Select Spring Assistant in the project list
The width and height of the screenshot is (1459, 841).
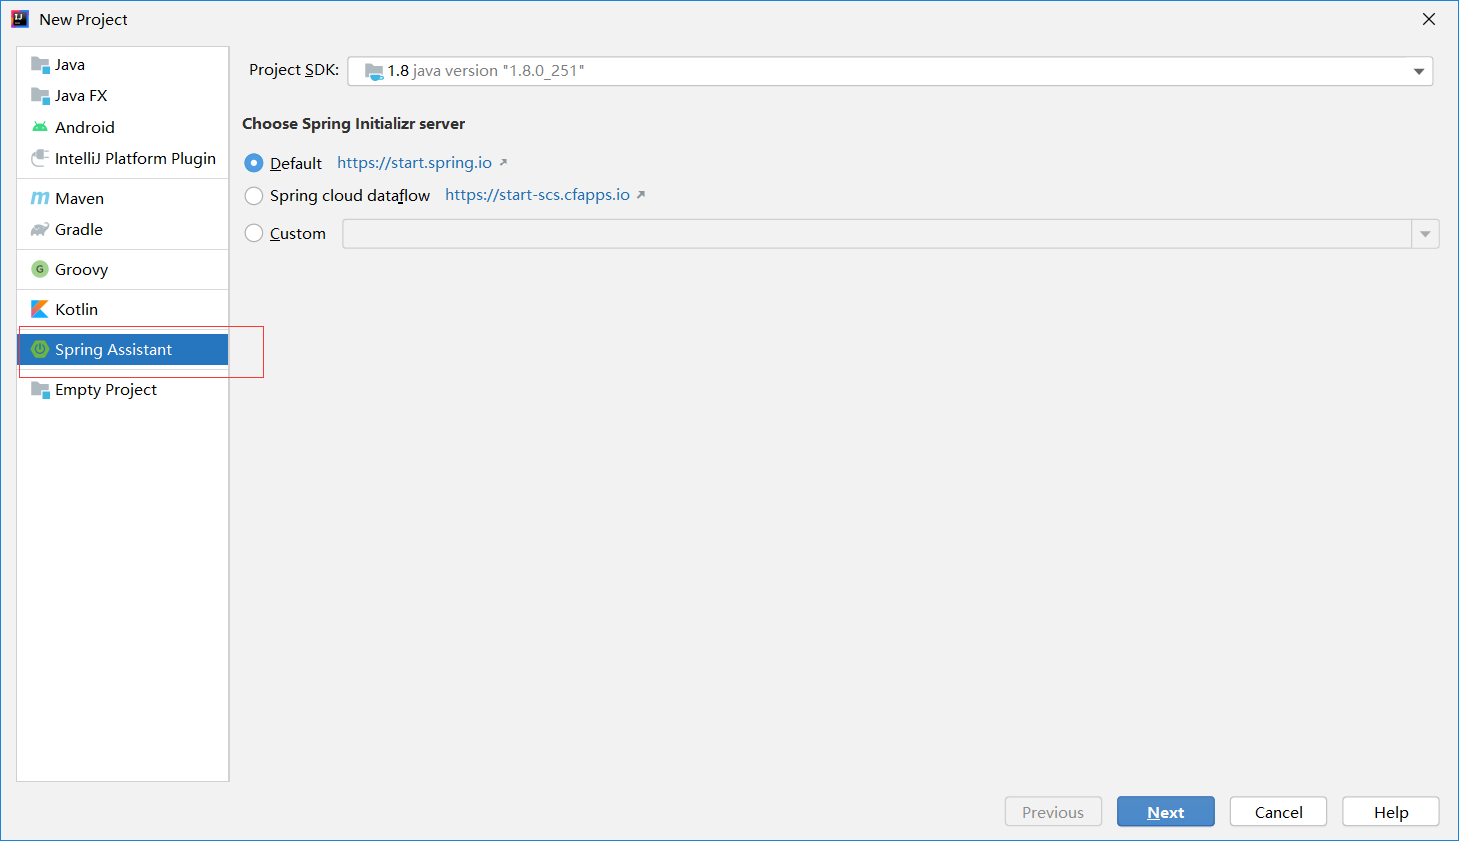coord(113,350)
